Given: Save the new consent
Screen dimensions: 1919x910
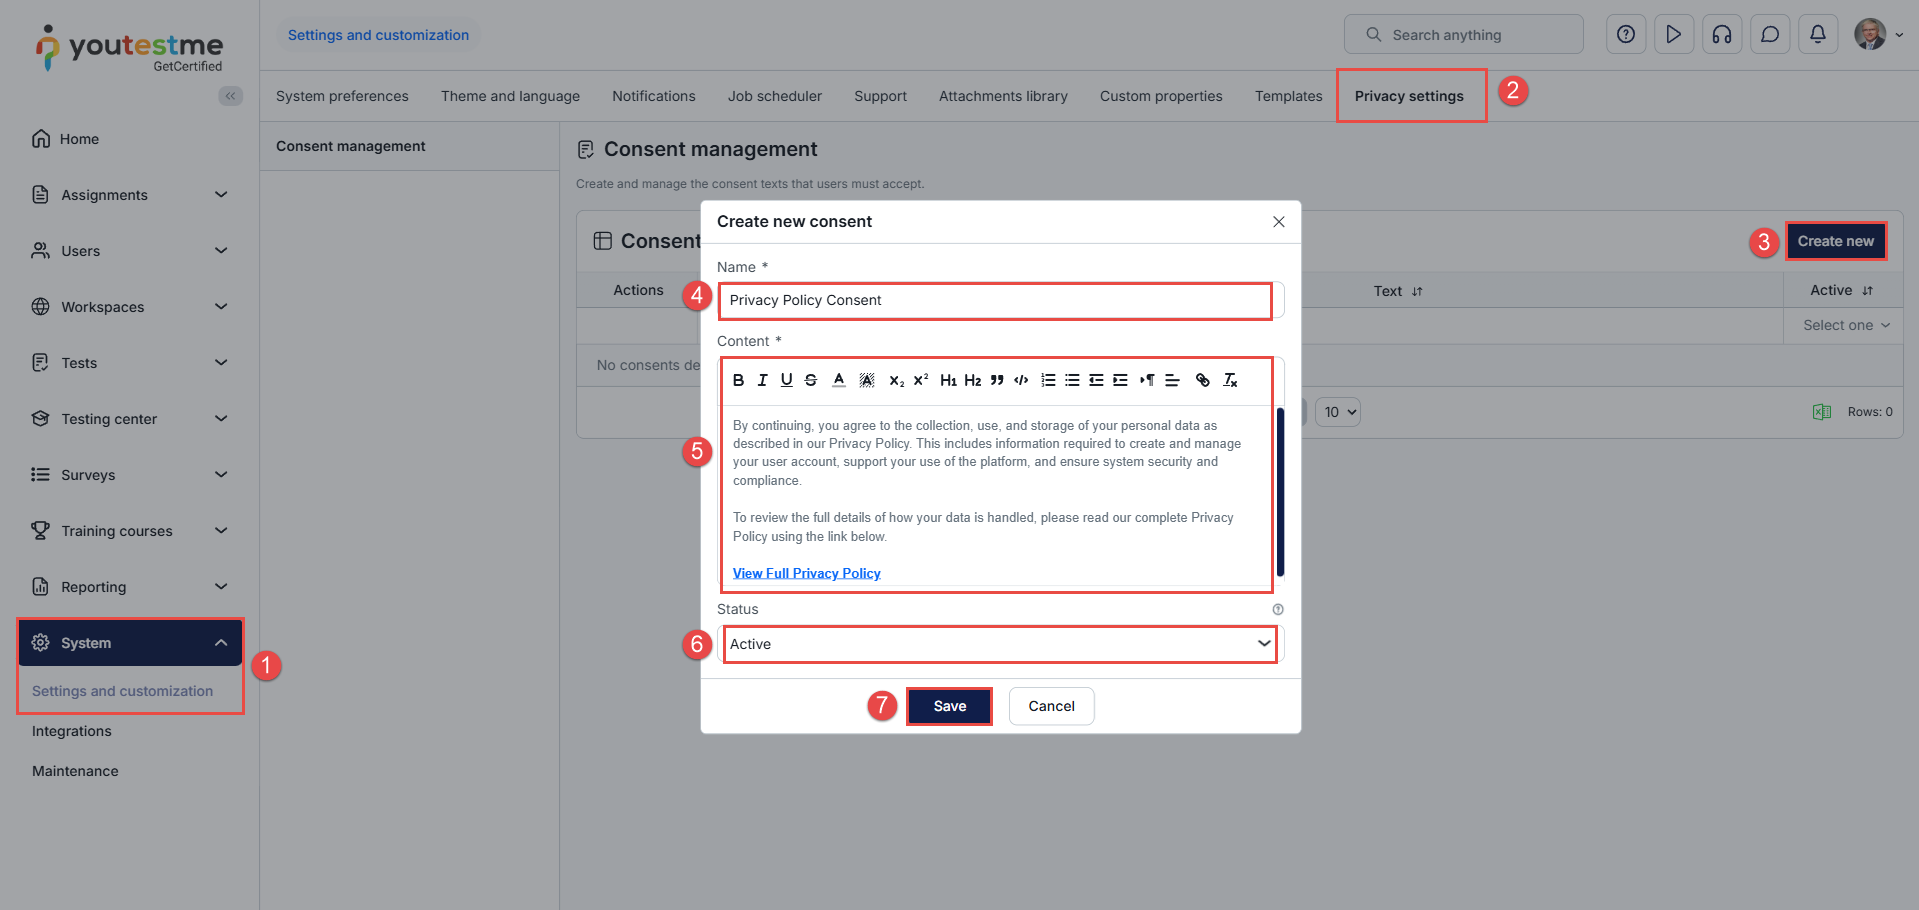Looking at the screenshot, I should point(949,706).
